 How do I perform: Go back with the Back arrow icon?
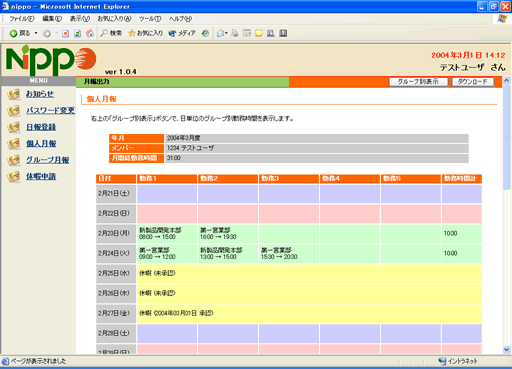pos(13,33)
